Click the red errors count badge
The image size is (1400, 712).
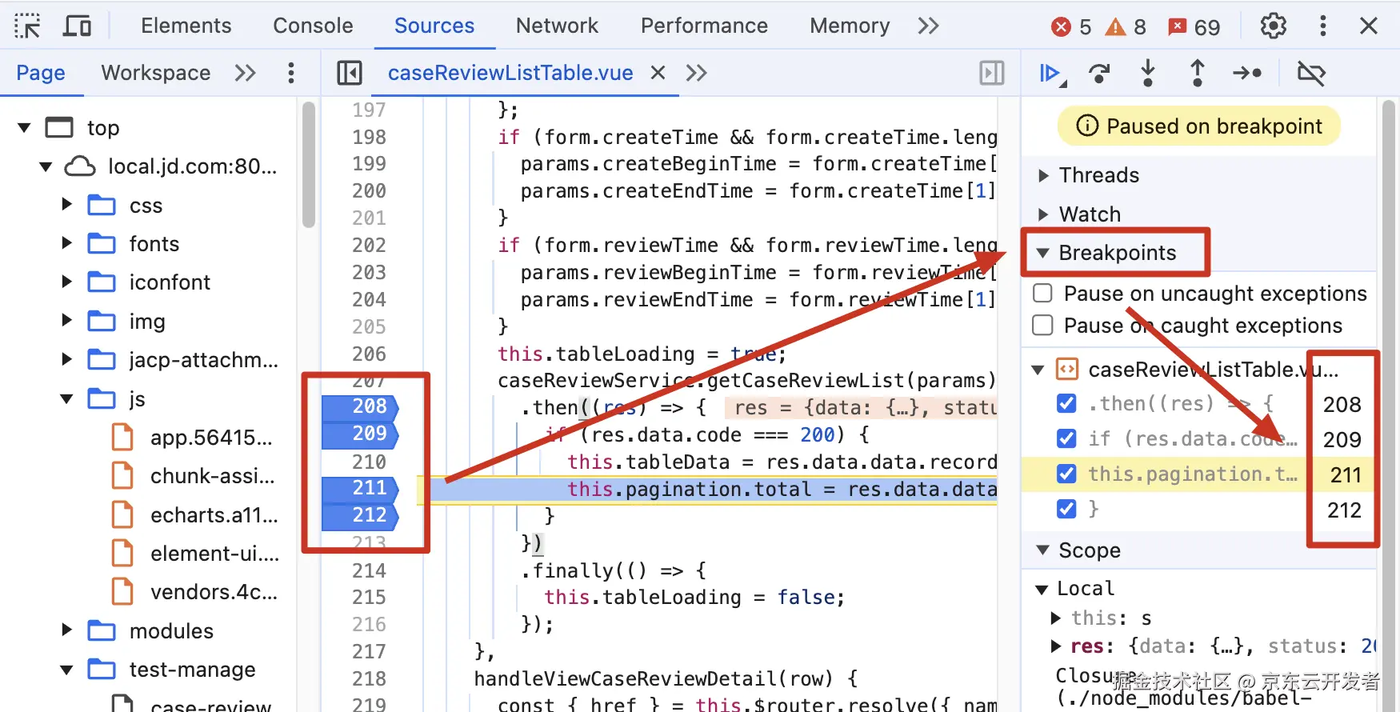(x=1071, y=27)
